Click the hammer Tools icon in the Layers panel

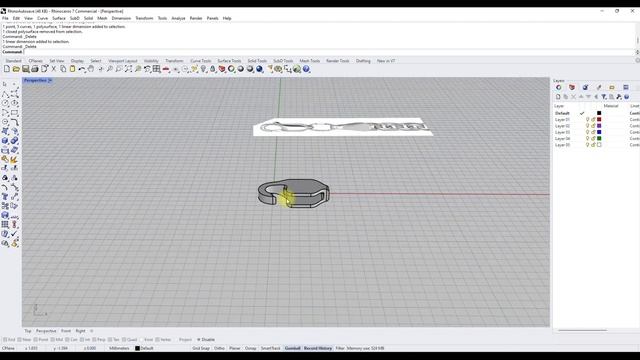coord(619,97)
